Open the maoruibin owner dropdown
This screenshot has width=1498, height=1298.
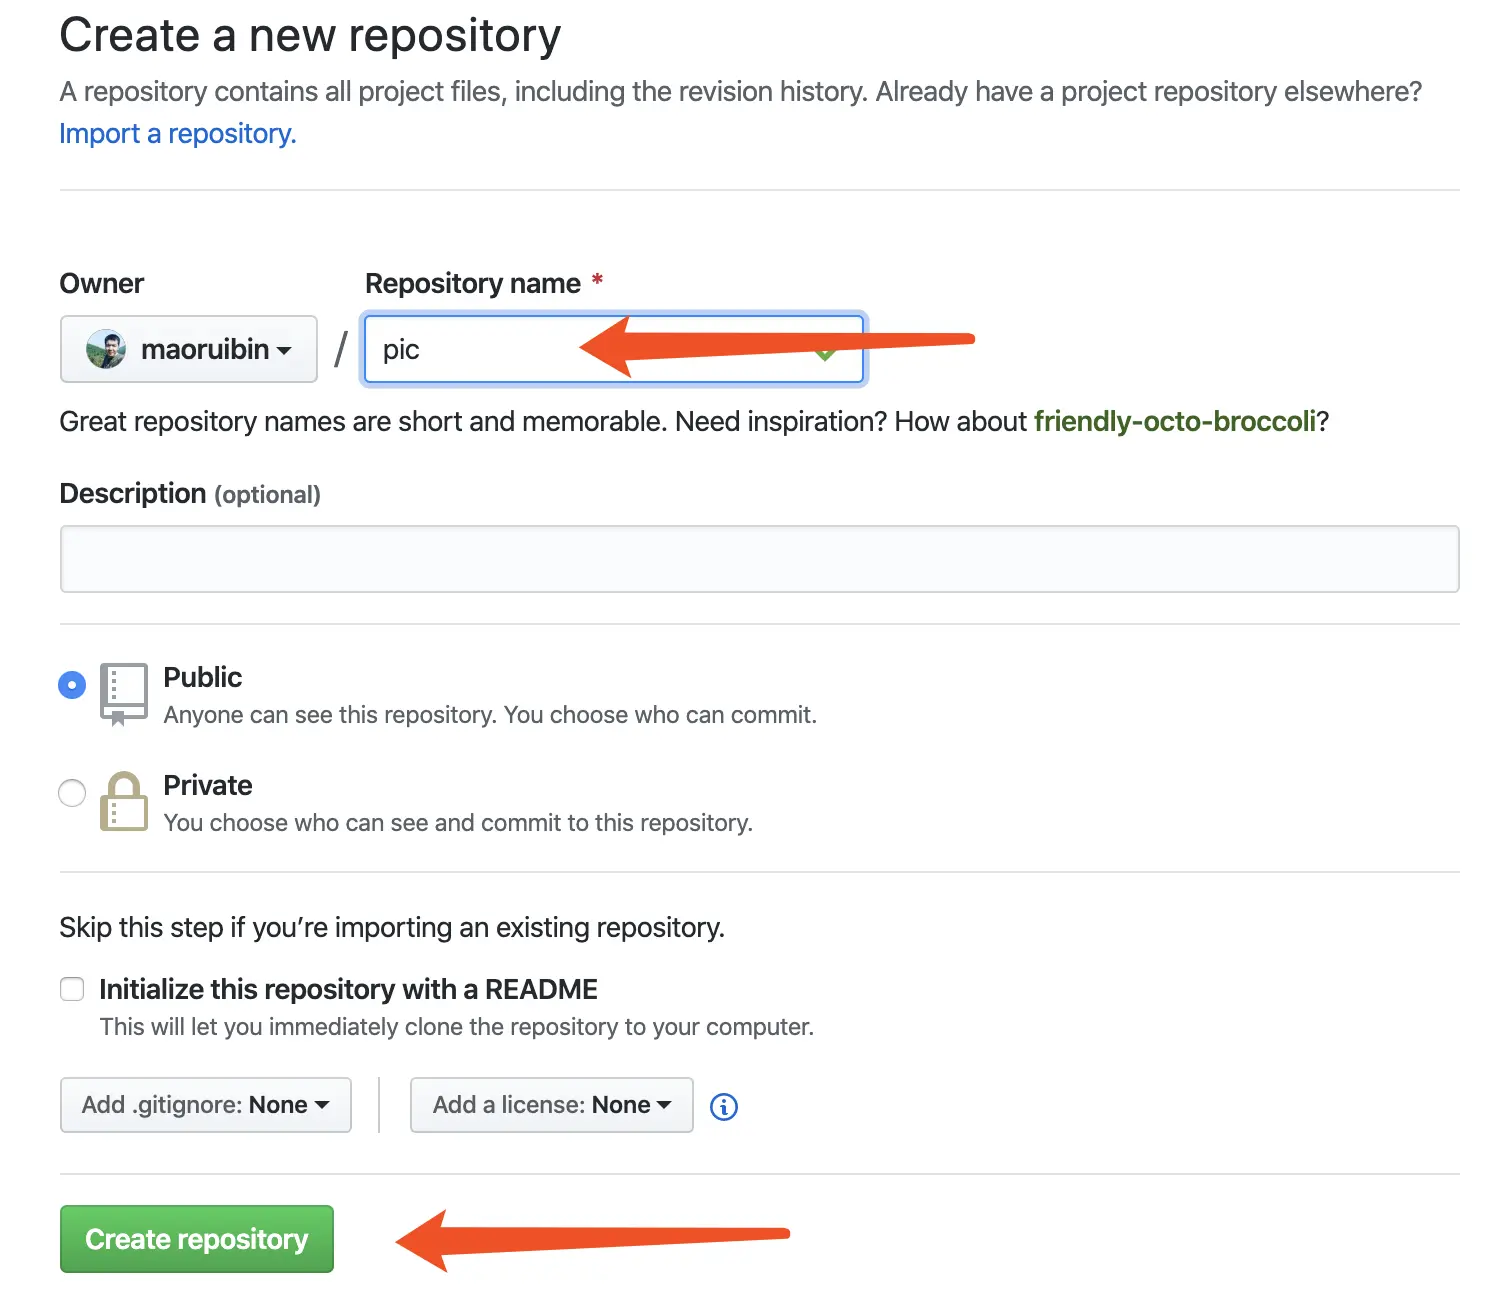[x=189, y=349]
